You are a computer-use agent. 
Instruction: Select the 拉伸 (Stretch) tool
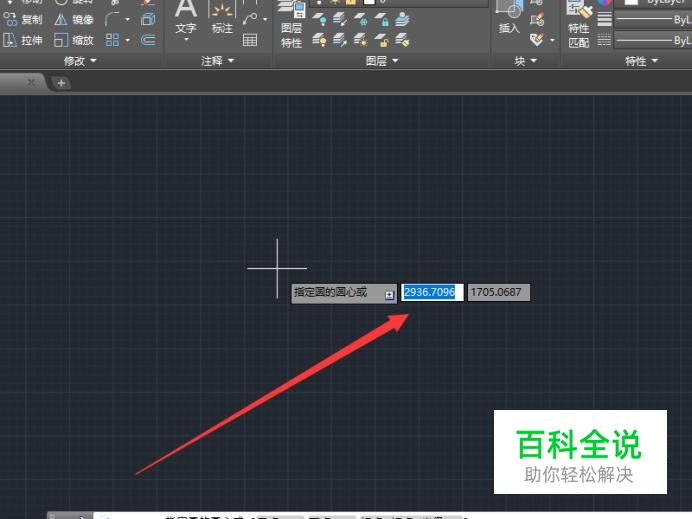23,41
